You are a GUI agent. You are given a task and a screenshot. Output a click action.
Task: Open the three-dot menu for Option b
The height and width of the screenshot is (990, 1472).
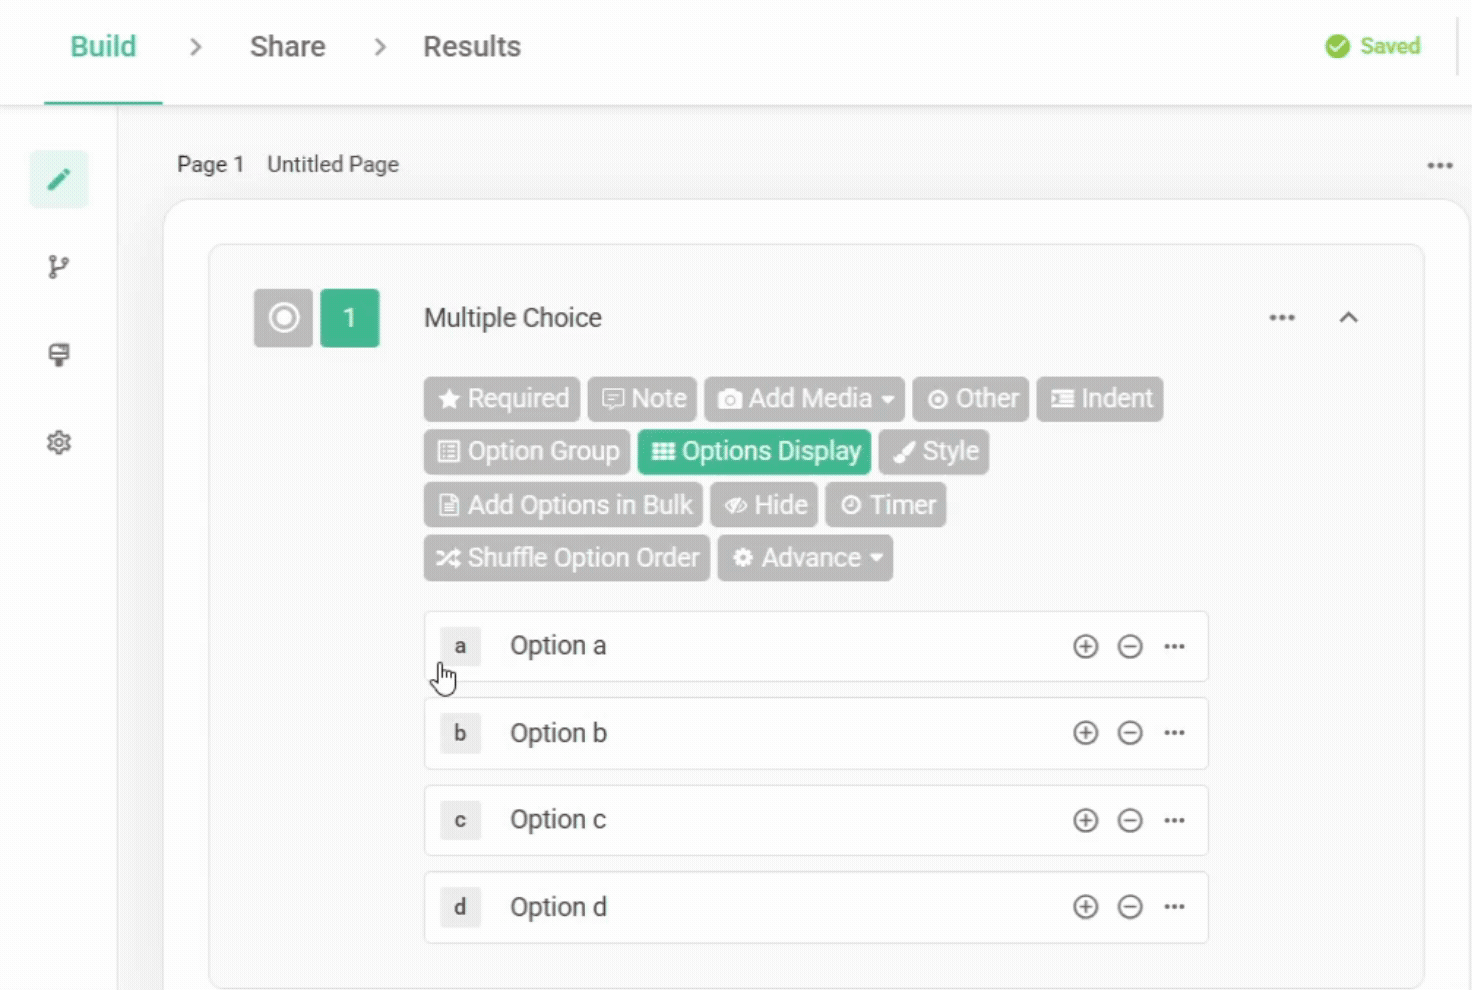click(1174, 732)
